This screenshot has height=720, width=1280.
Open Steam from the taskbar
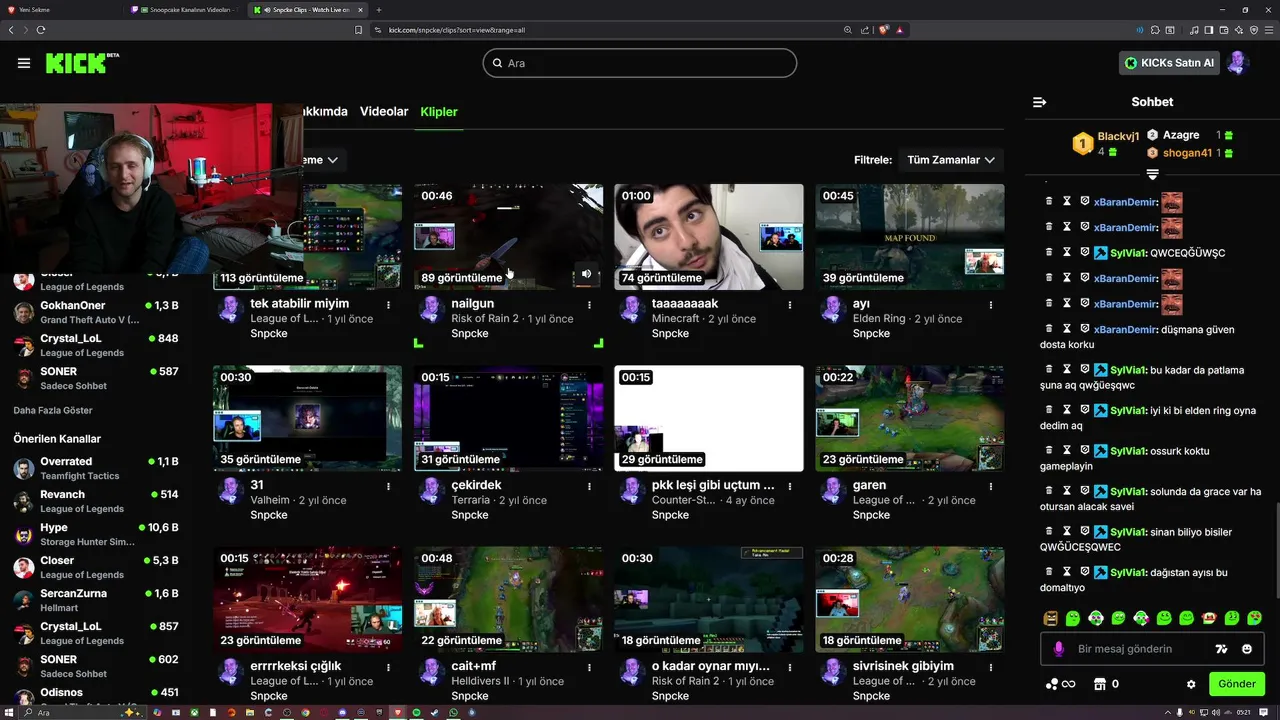[x=435, y=712]
